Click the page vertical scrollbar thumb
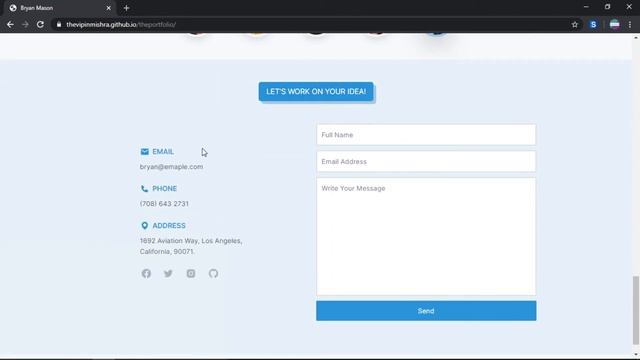This screenshot has width=640, height=360. (636, 310)
